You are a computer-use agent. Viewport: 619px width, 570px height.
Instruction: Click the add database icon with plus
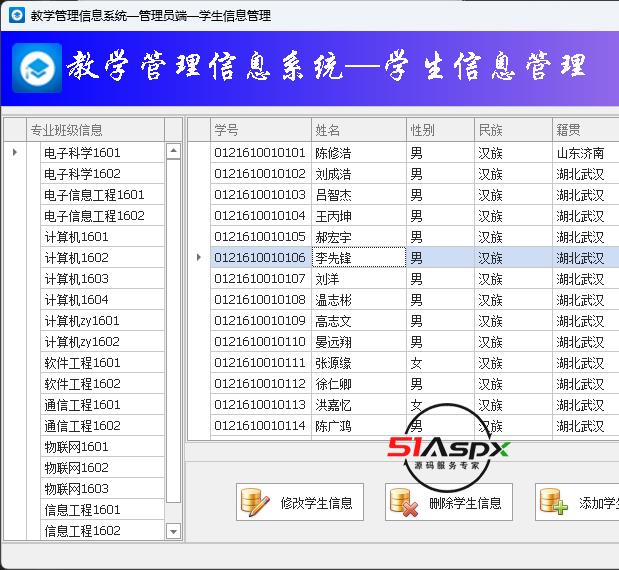(553, 501)
